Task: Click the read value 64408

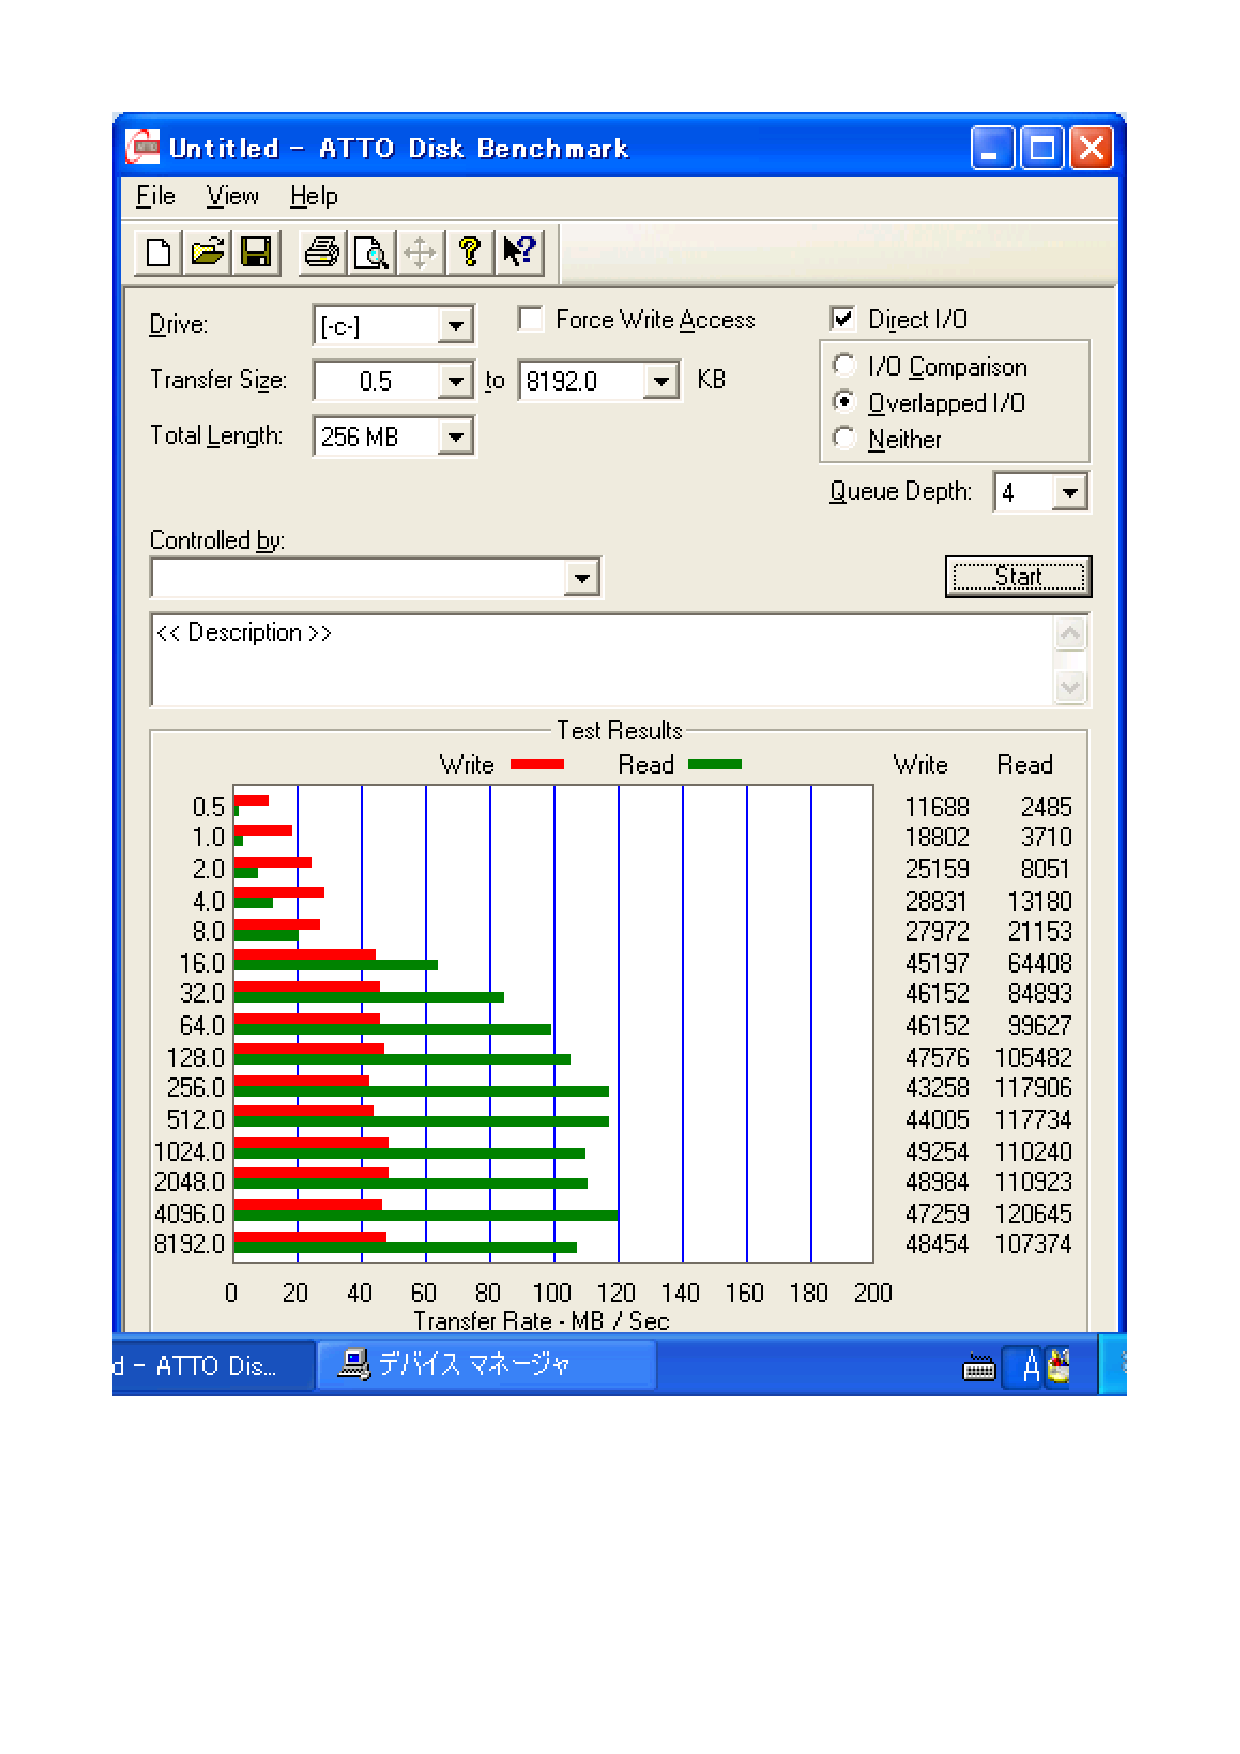Action: tap(1040, 964)
